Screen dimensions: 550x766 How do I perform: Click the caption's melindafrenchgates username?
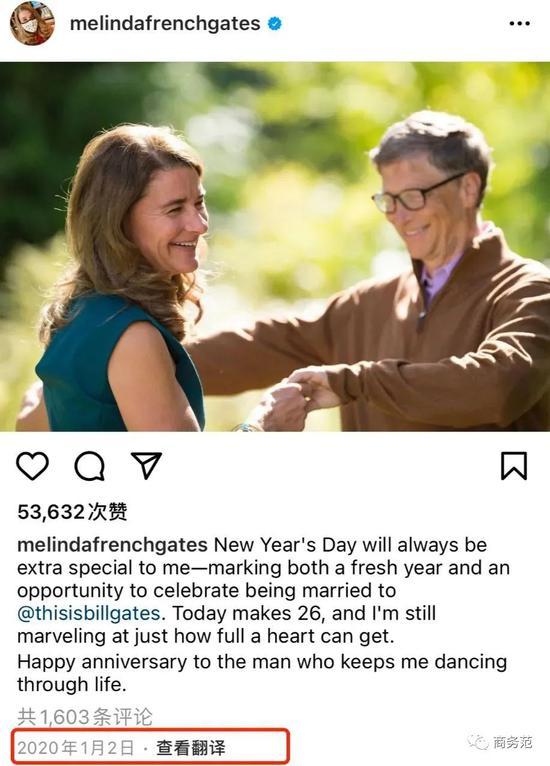point(112,545)
